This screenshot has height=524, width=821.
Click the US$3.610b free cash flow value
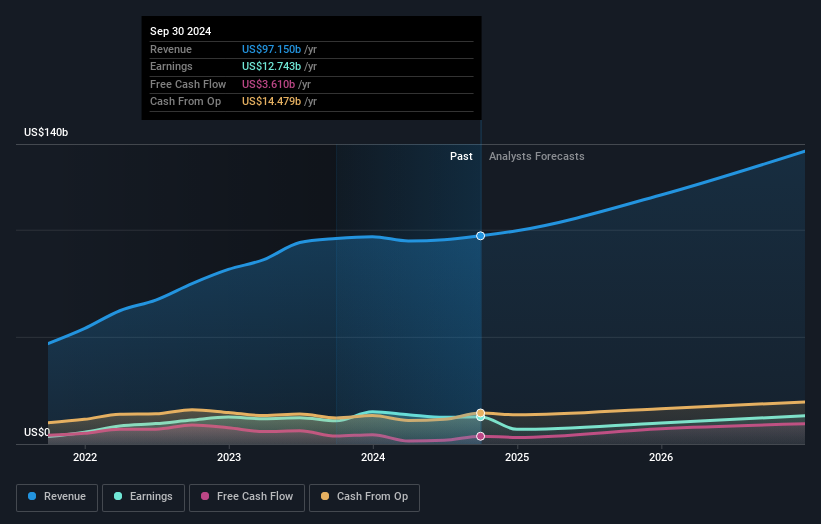click(x=269, y=84)
